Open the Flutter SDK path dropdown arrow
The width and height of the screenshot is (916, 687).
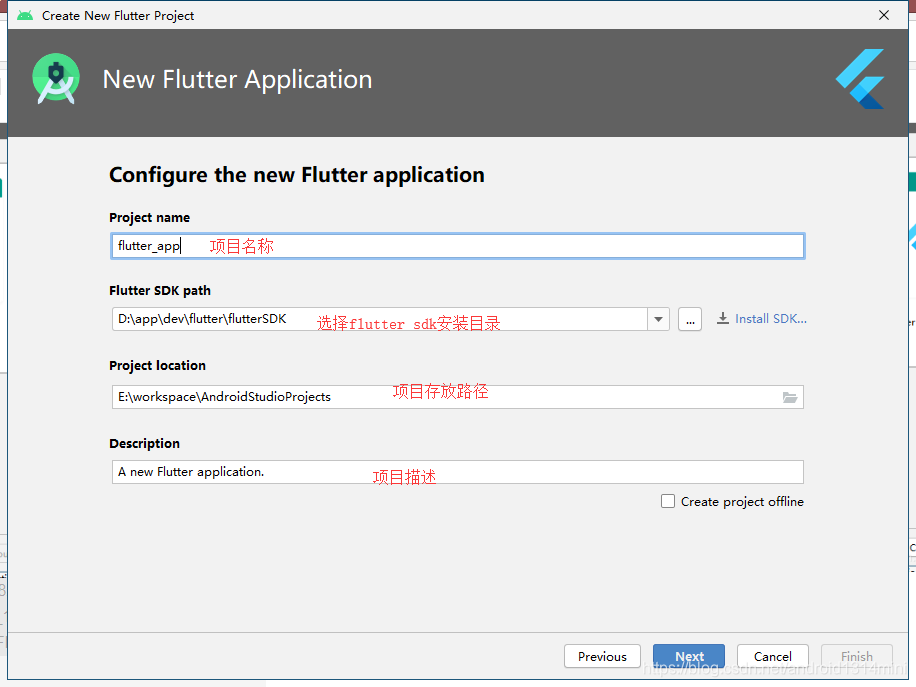click(x=658, y=319)
